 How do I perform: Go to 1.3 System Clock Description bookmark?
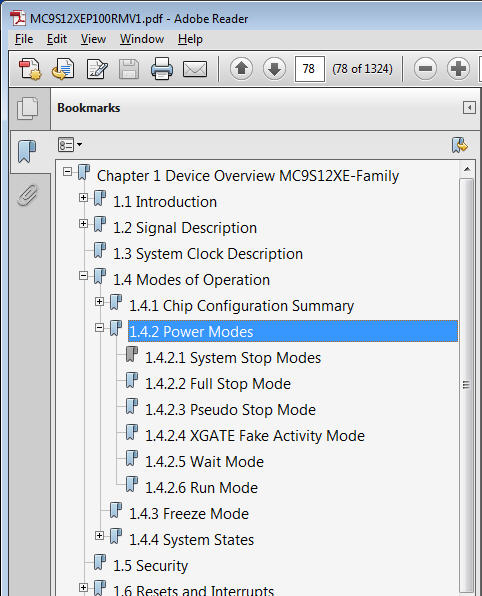(208, 254)
